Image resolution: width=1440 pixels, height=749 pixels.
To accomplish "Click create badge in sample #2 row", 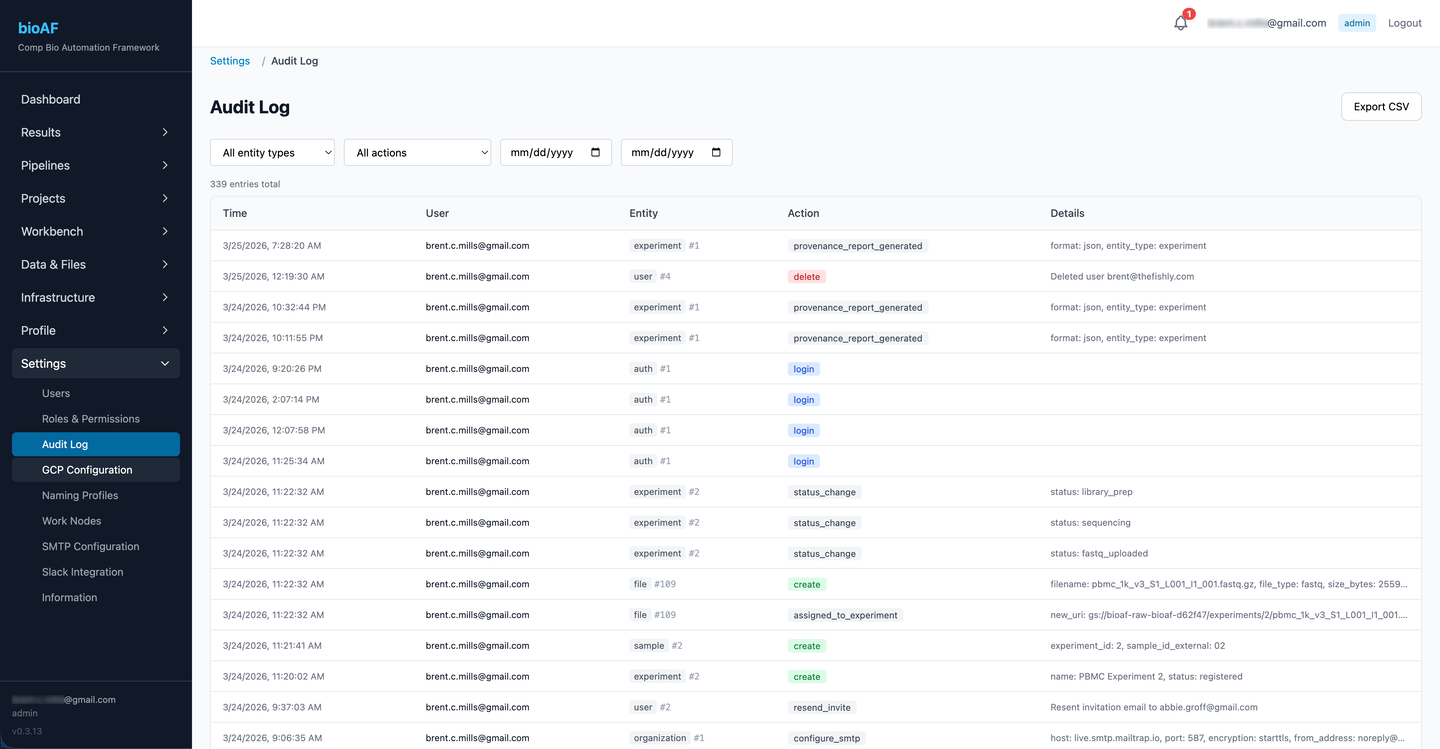I will click(x=807, y=646).
